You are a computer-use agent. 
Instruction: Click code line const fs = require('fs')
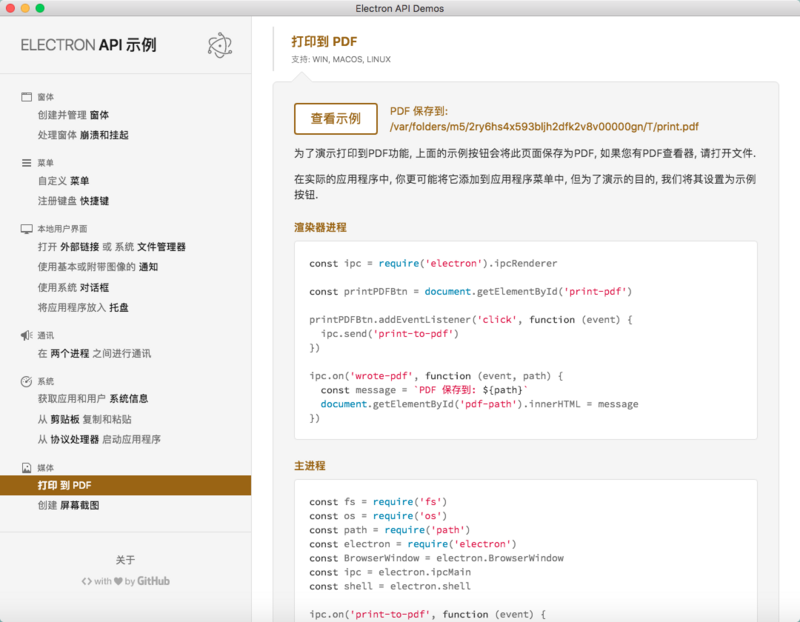378,502
